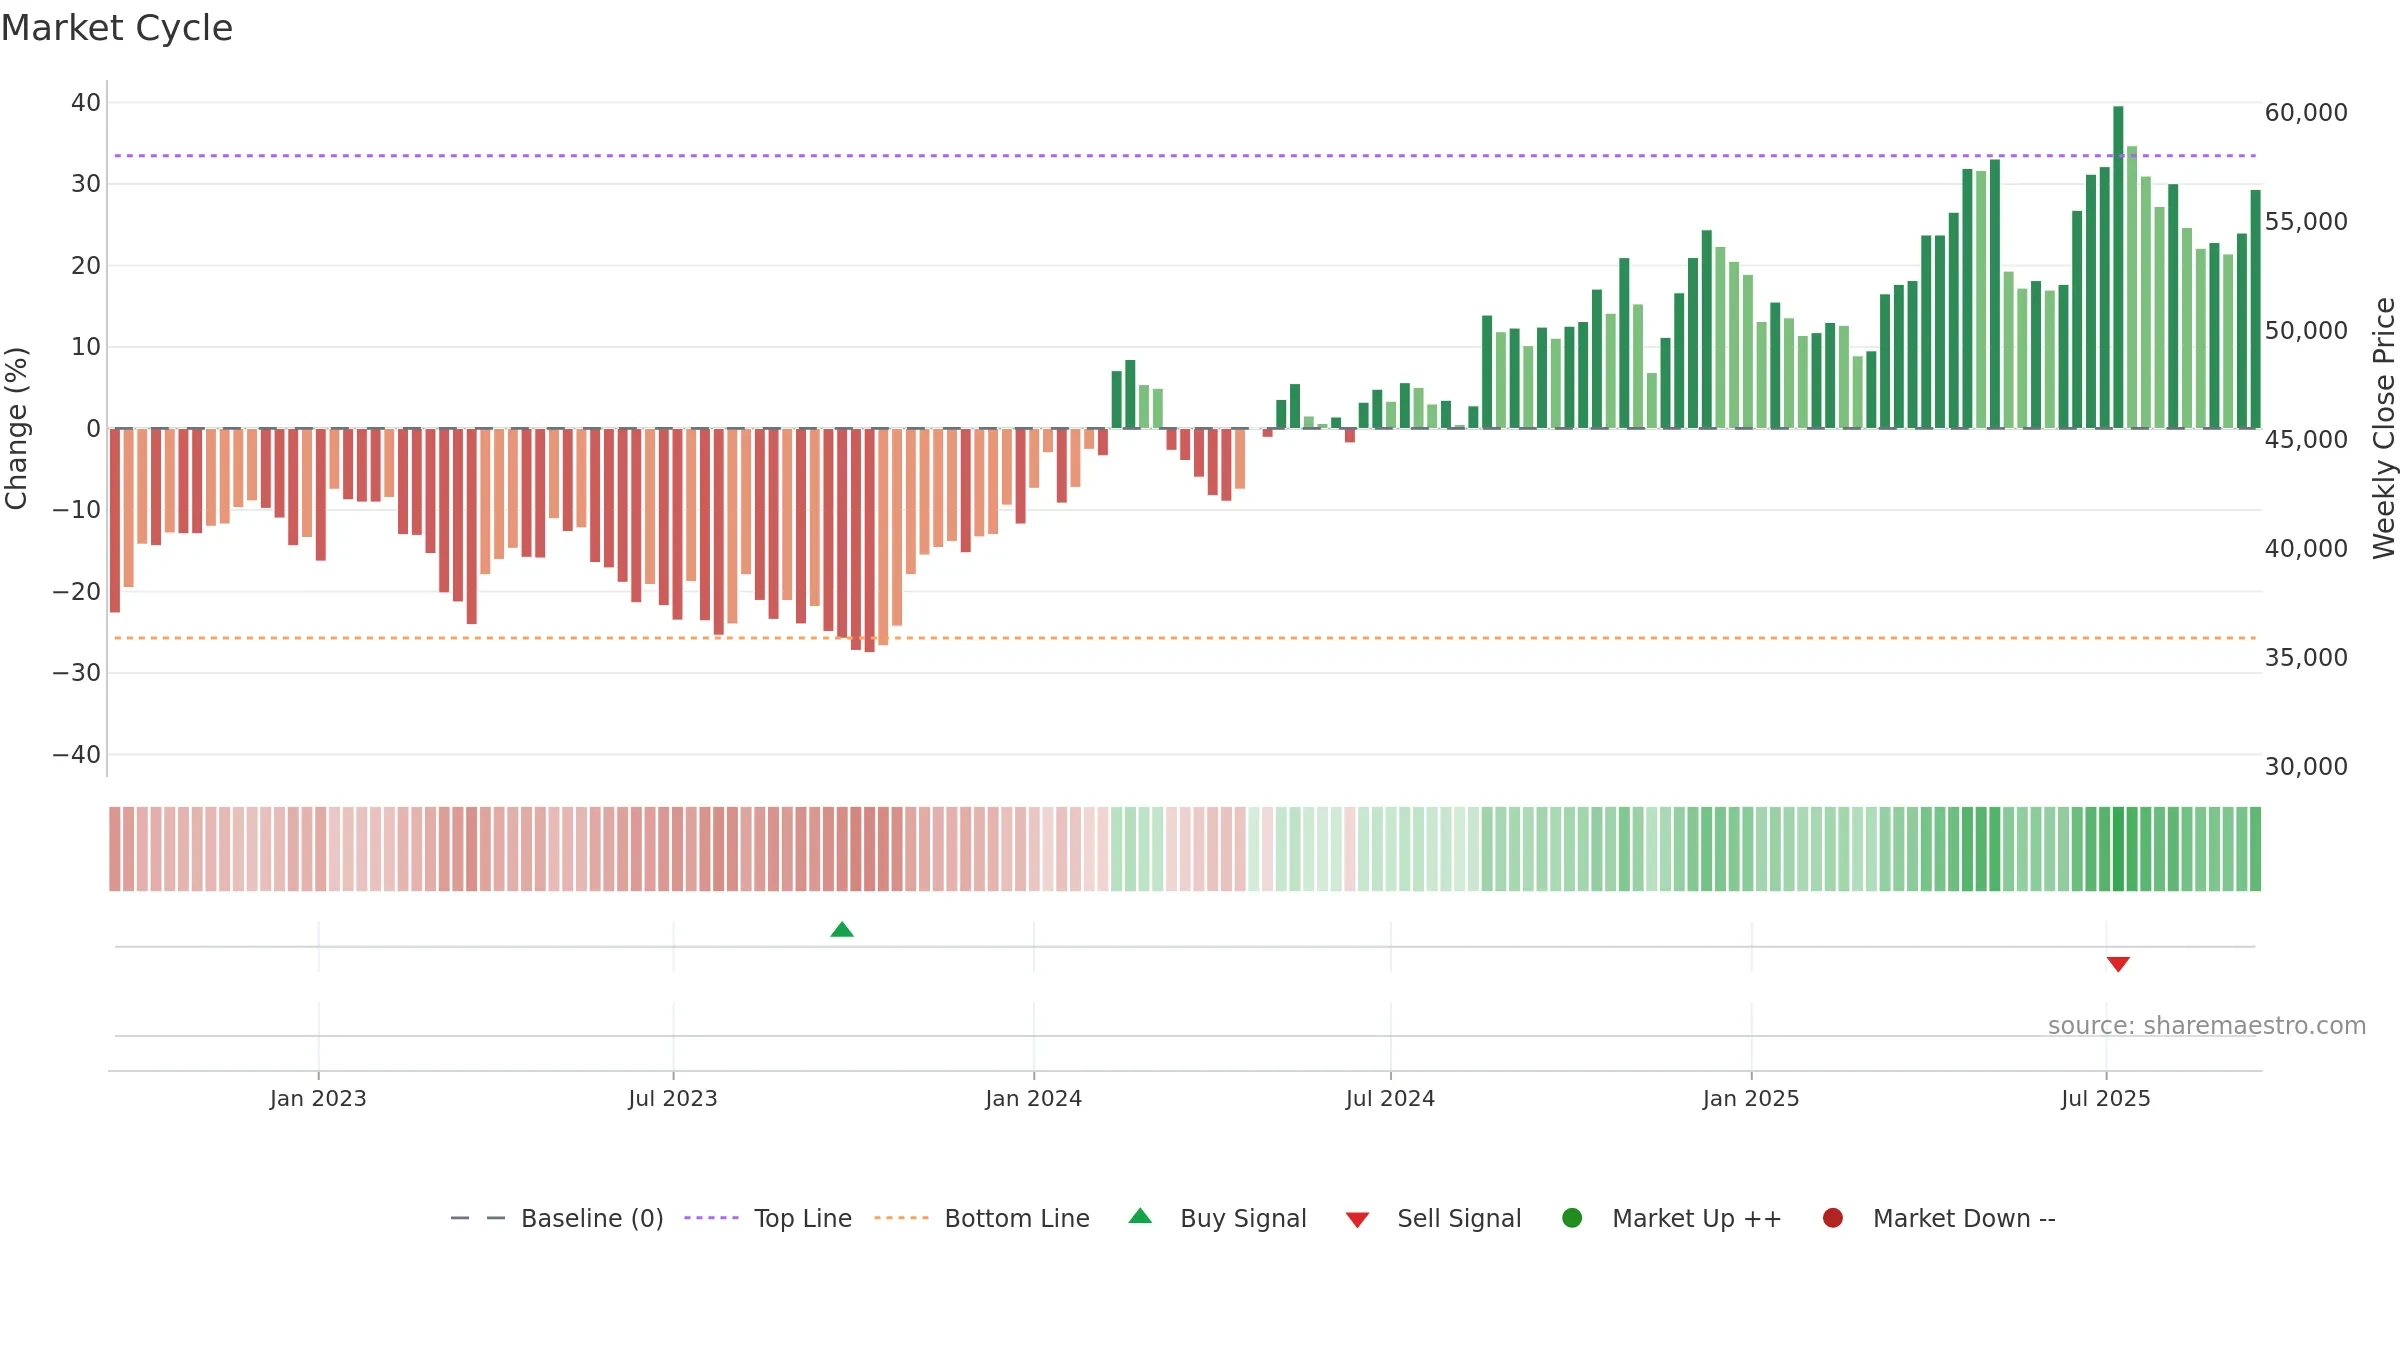Viewport: 2400px width, 1350px height.
Task: Toggle the Top Line legend entry
Action: click(x=768, y=1219)
